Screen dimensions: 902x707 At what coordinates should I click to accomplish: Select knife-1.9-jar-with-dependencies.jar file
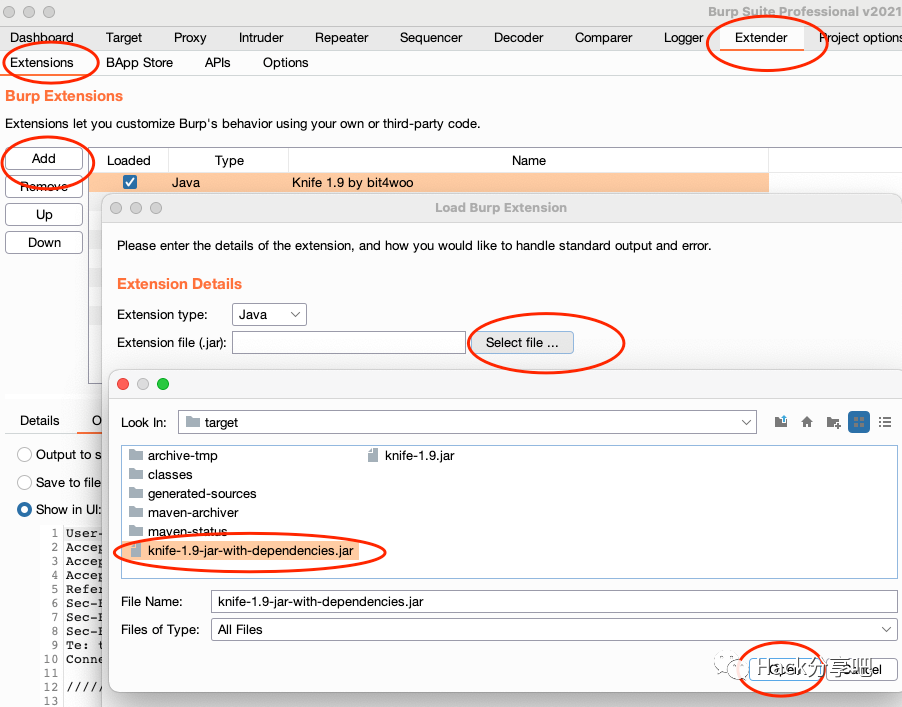point(242,551)
